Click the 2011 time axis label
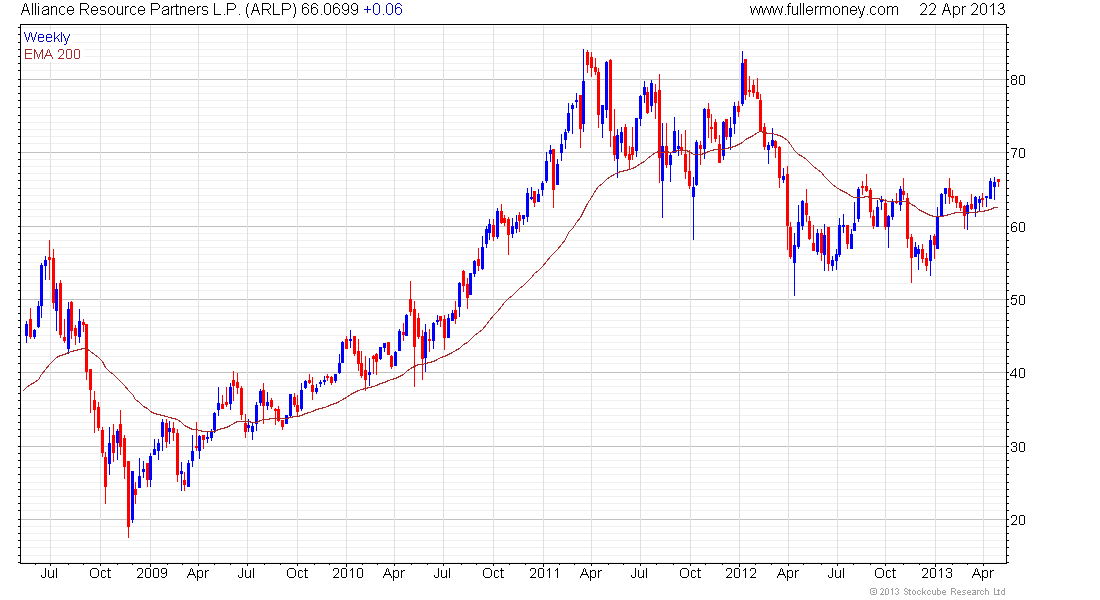 (544, 573)
